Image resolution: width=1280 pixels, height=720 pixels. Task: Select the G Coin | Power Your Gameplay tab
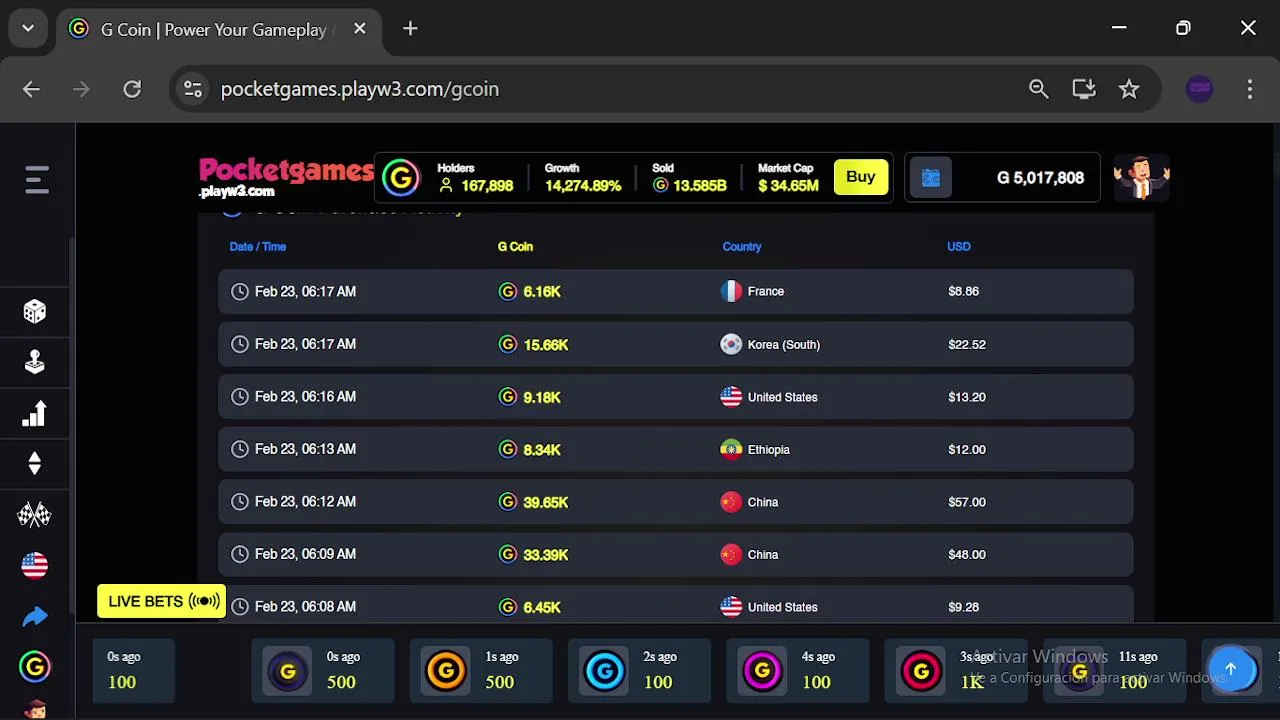click(217, 29)
